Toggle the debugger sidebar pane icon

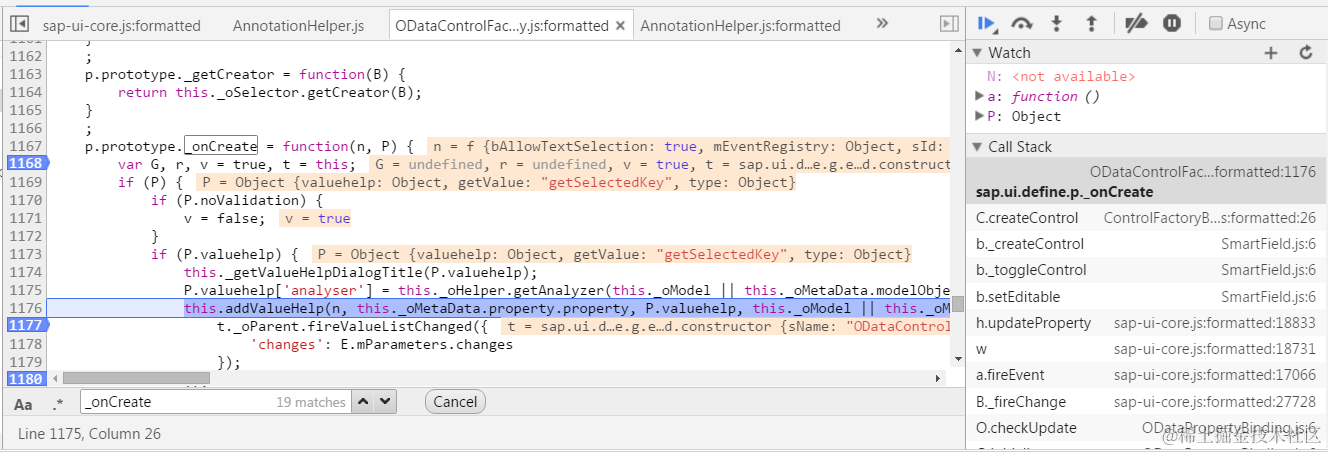point(949,23)
